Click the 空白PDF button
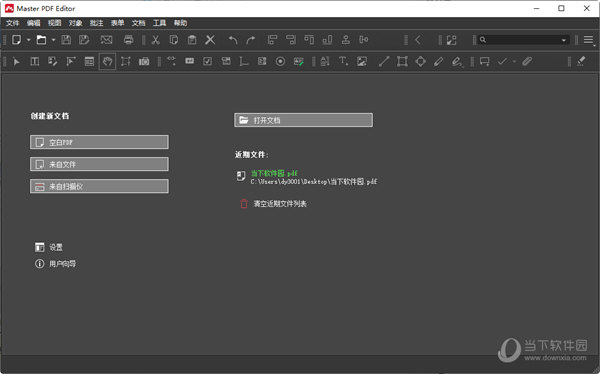This screenshot has height=374, width=600. pos(99,142)
